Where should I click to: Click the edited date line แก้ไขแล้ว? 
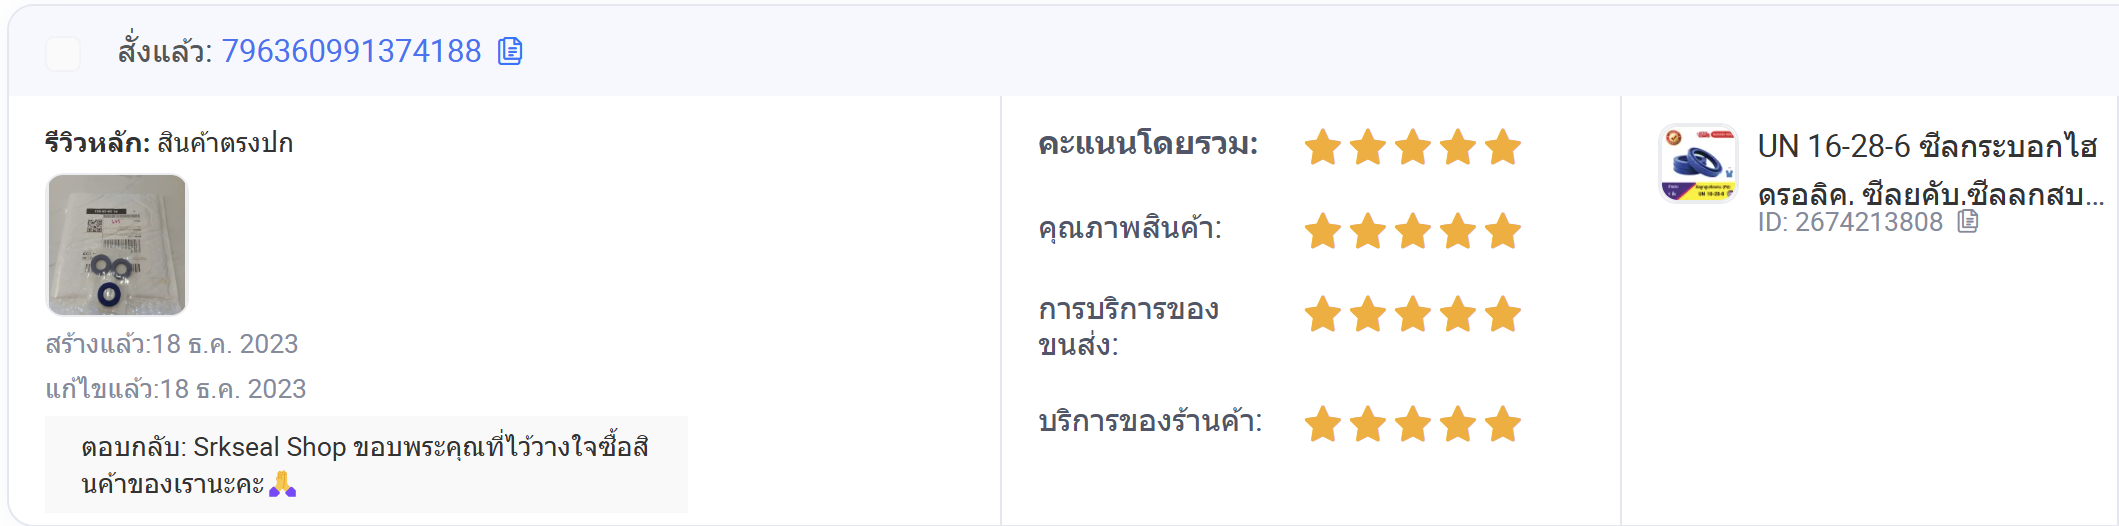coord(176,389)
